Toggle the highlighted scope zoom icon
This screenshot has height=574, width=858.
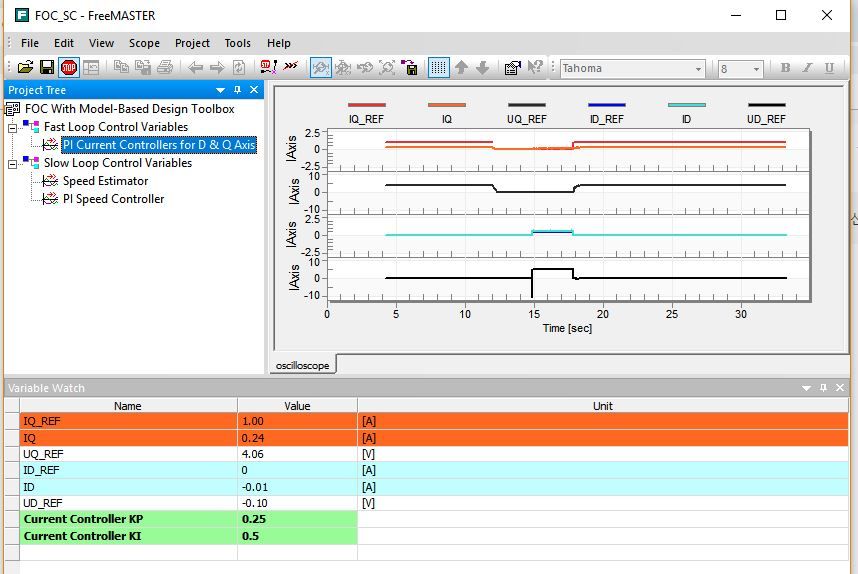(x=321, y=68)
